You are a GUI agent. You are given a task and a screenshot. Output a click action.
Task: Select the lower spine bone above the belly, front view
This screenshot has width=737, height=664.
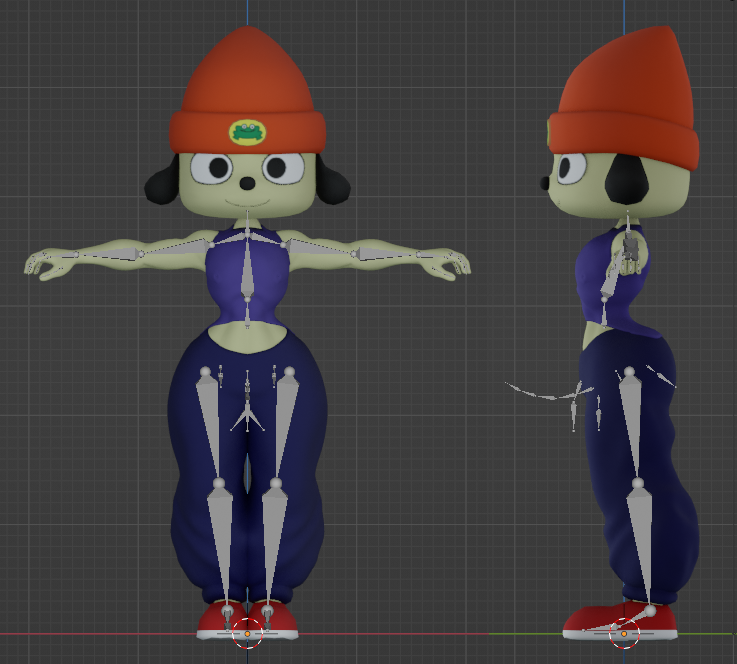[x=247, y=313]
